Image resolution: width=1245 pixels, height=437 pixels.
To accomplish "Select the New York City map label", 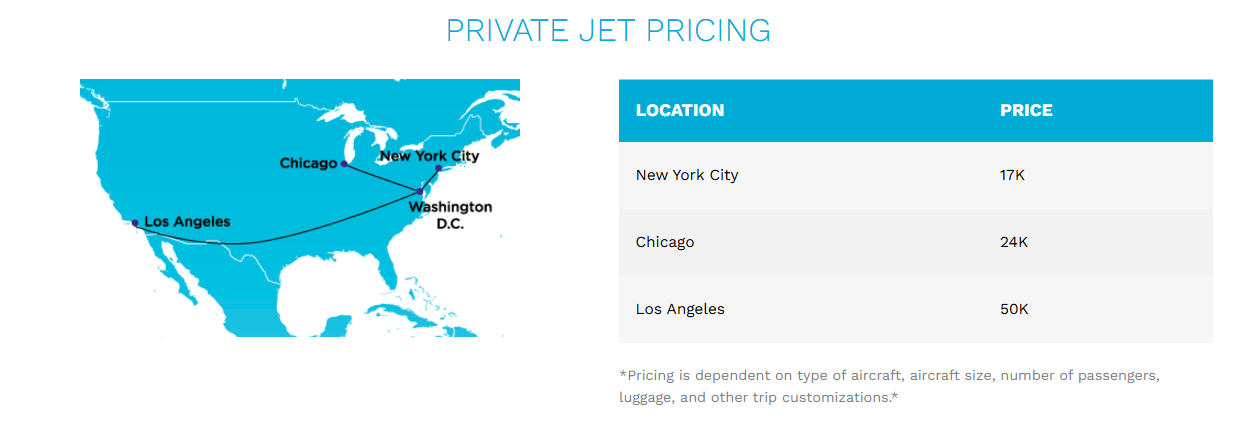I will click(429, 156).
